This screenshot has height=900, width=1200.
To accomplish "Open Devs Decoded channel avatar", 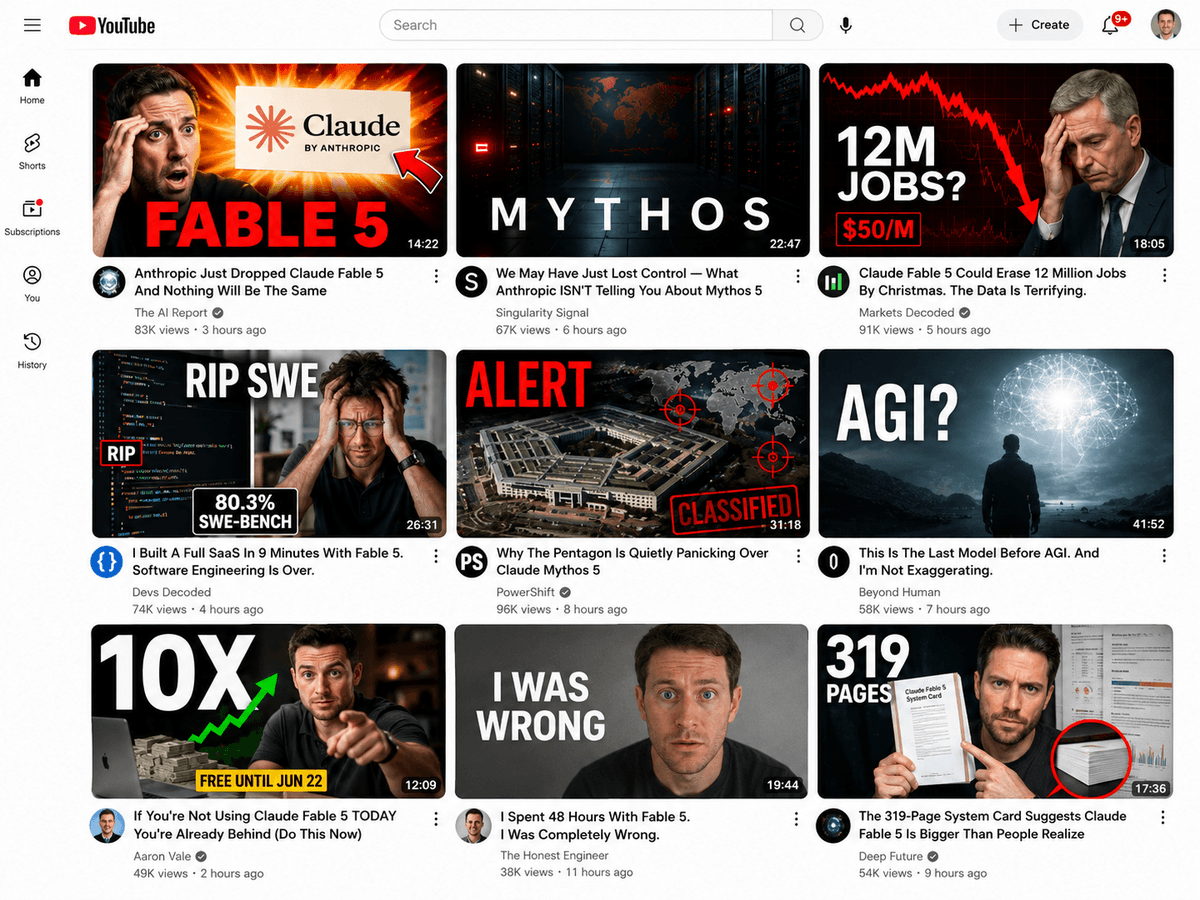I will click(x=107, y=562).
